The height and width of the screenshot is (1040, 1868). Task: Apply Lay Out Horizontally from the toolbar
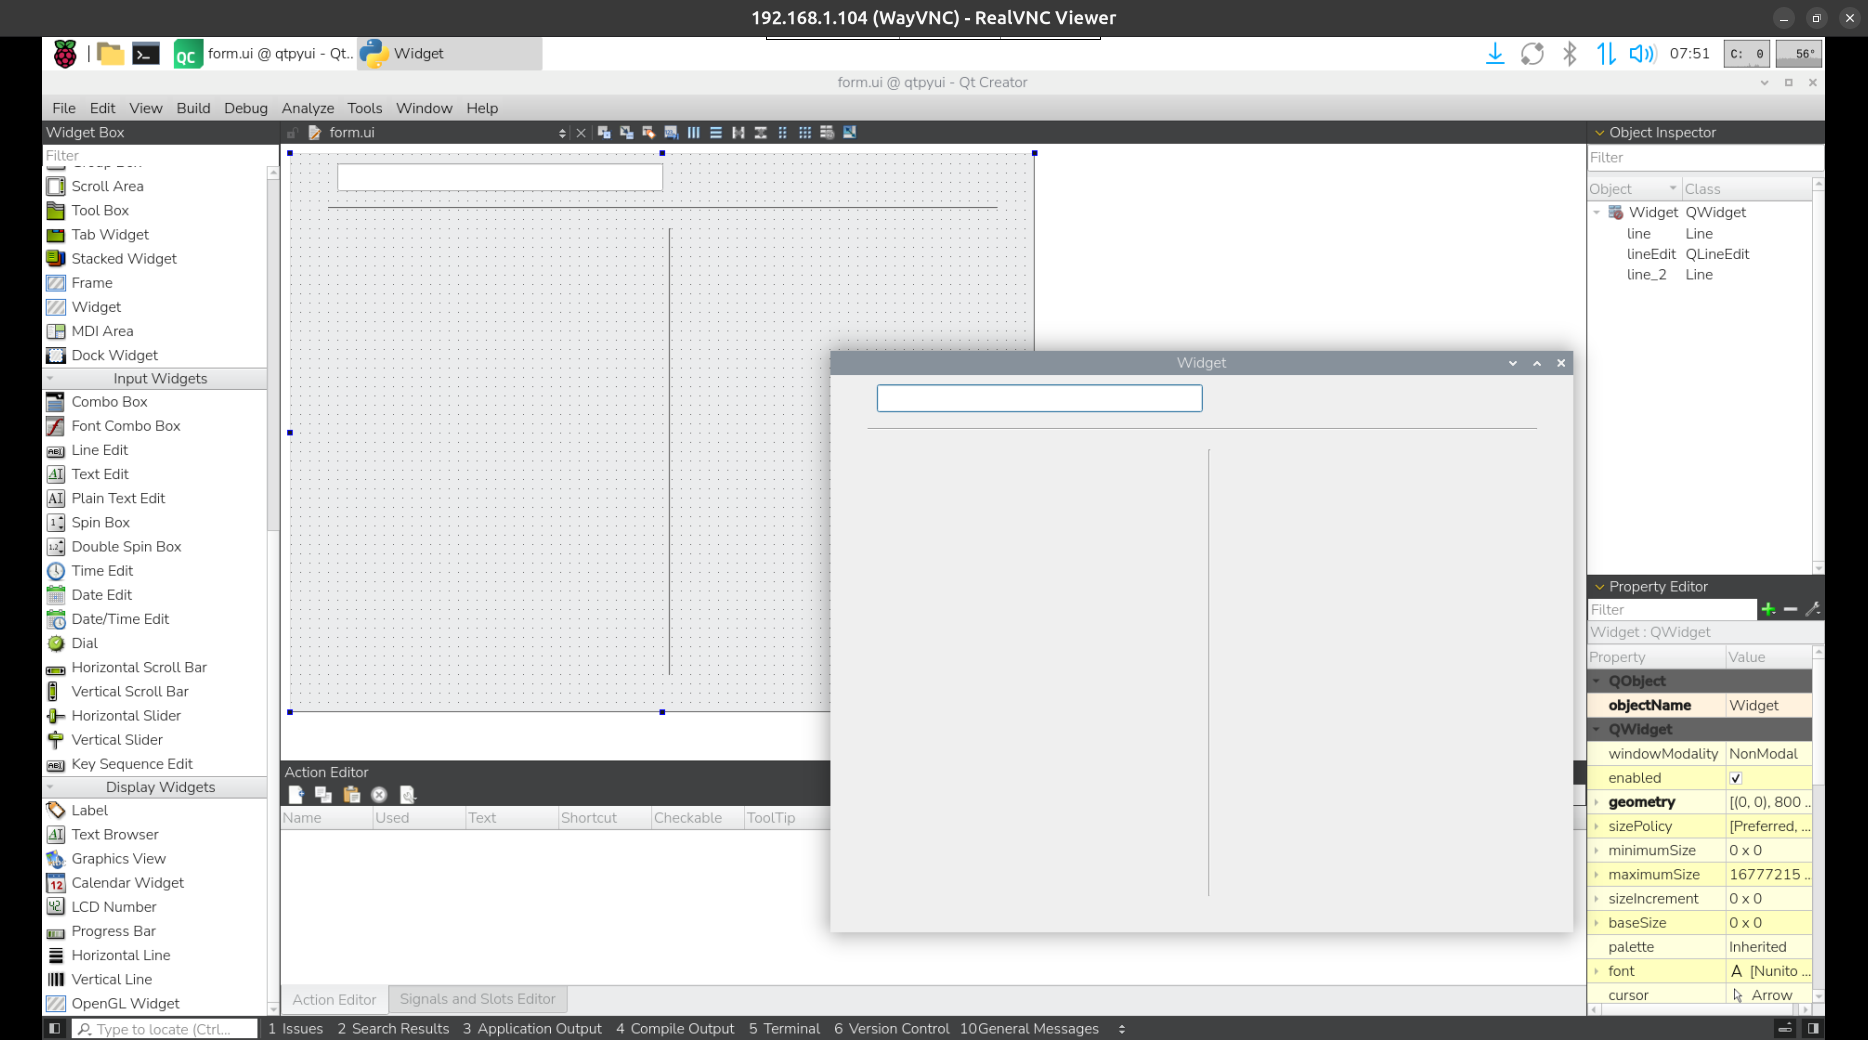click(693, 132)
